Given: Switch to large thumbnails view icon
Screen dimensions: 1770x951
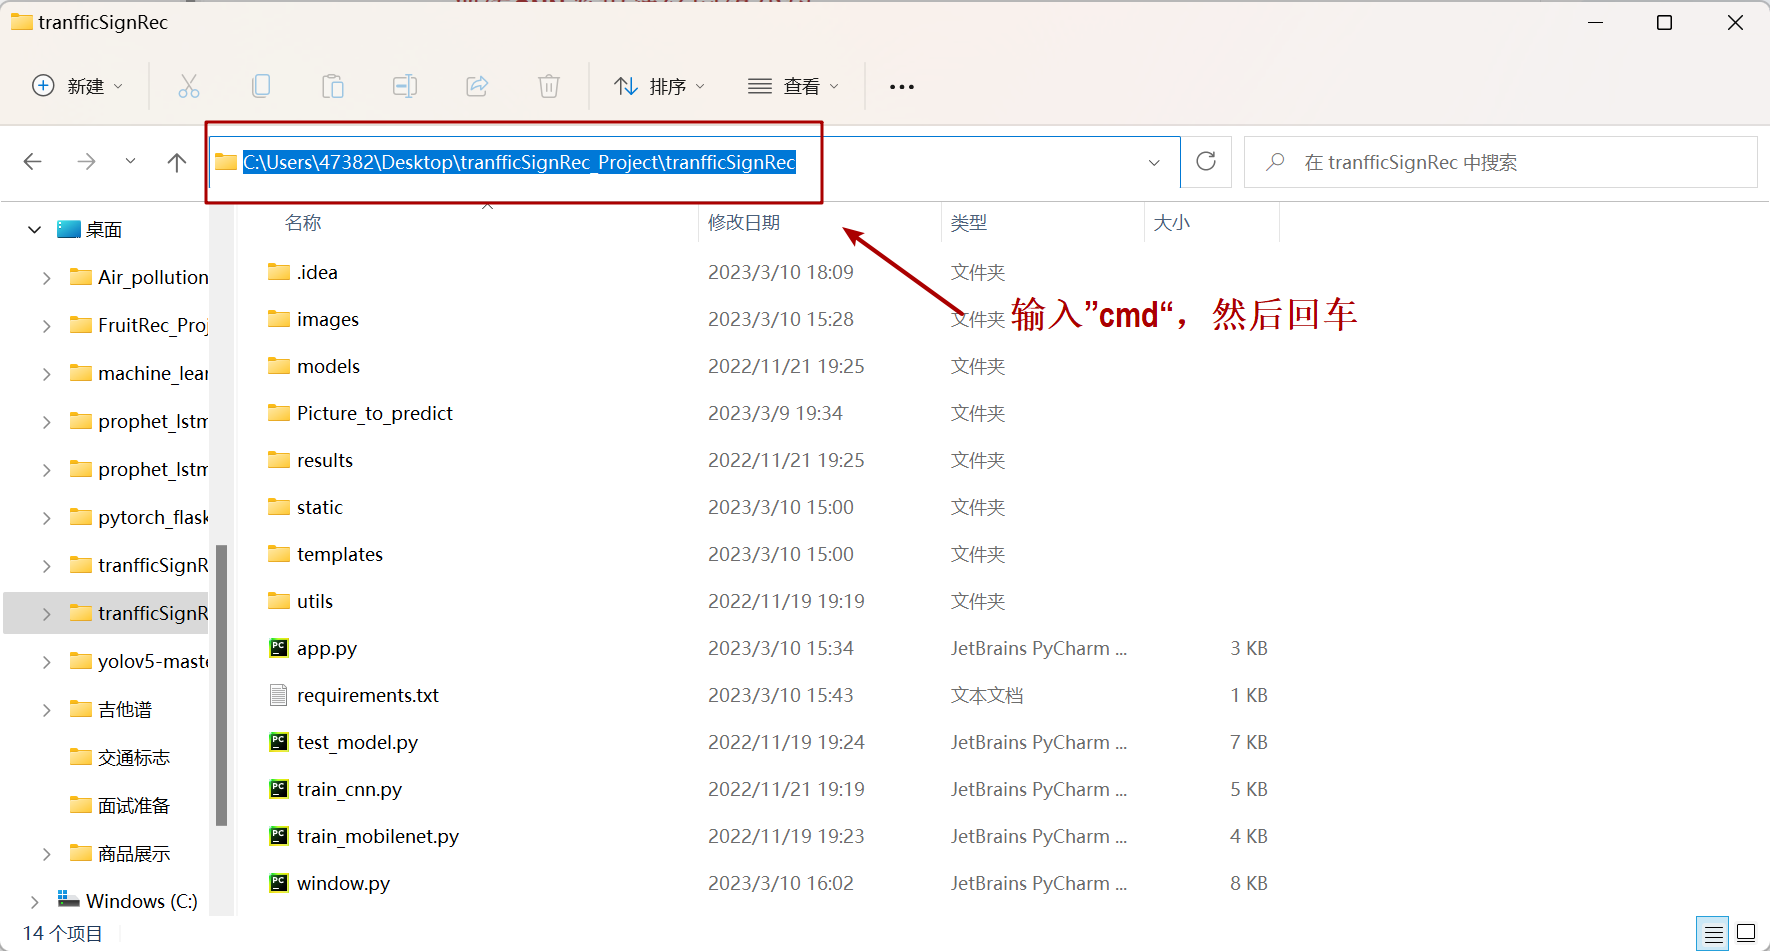Looking at the screenshot, I should [1746, 934].
